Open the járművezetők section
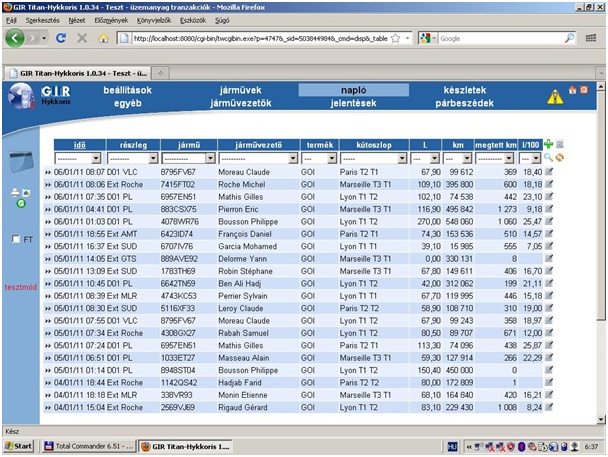 241,103
